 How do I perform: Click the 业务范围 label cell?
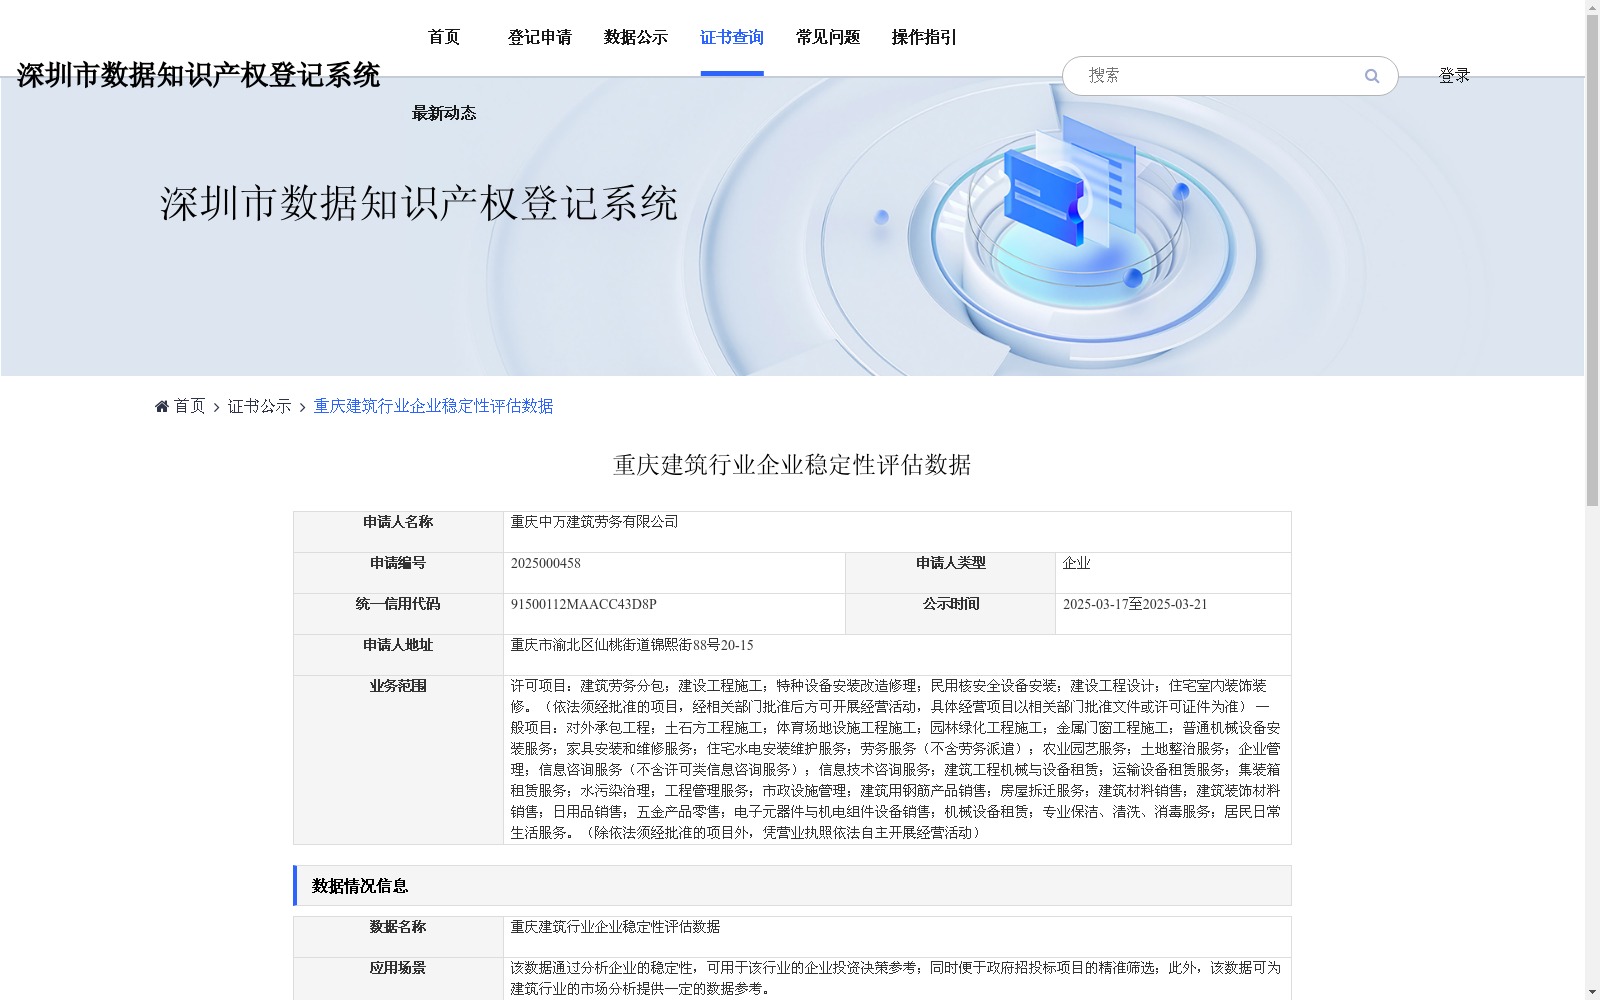point(398,760)
